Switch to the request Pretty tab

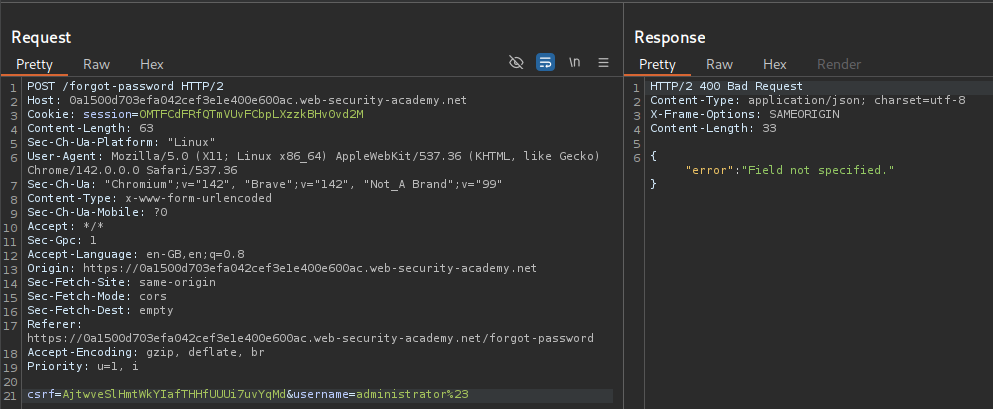tap(34, 63)
